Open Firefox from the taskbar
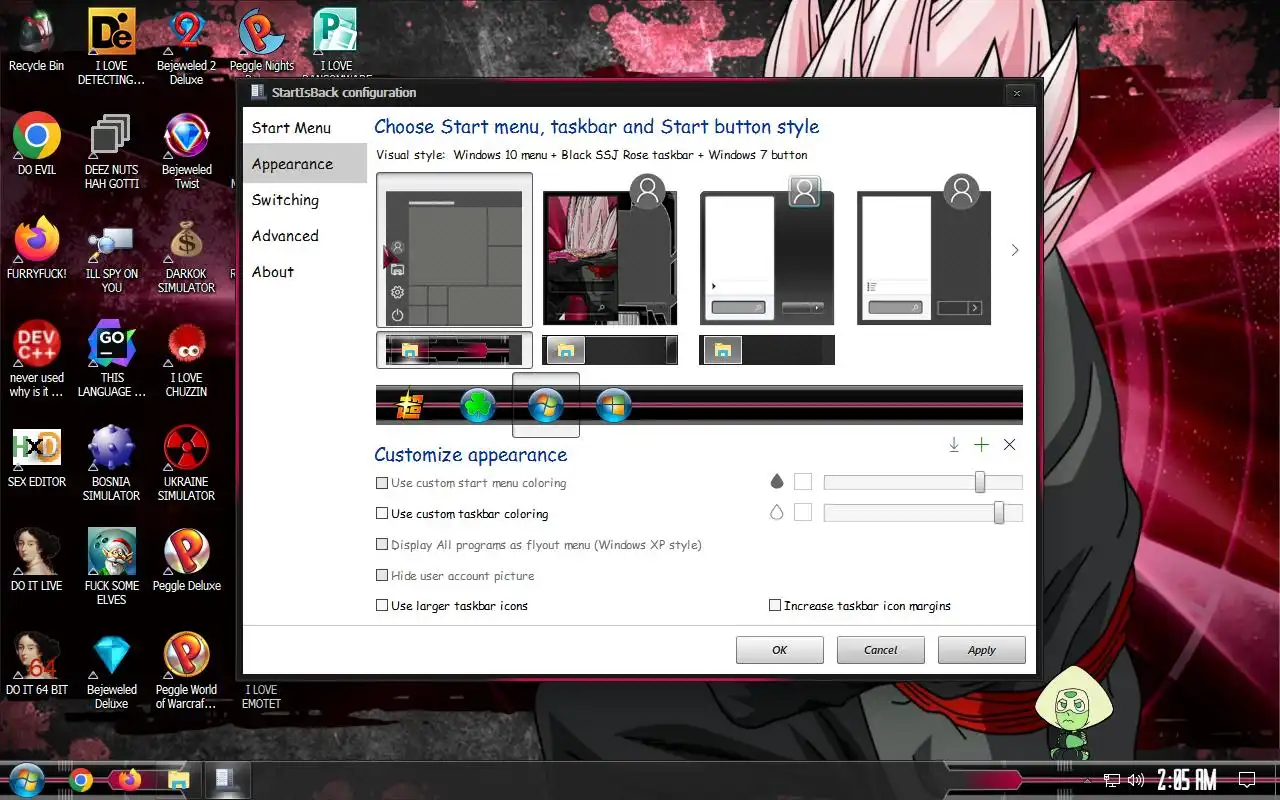The height and width of the screenshot is (800, 1280). (x=129, y=780)
